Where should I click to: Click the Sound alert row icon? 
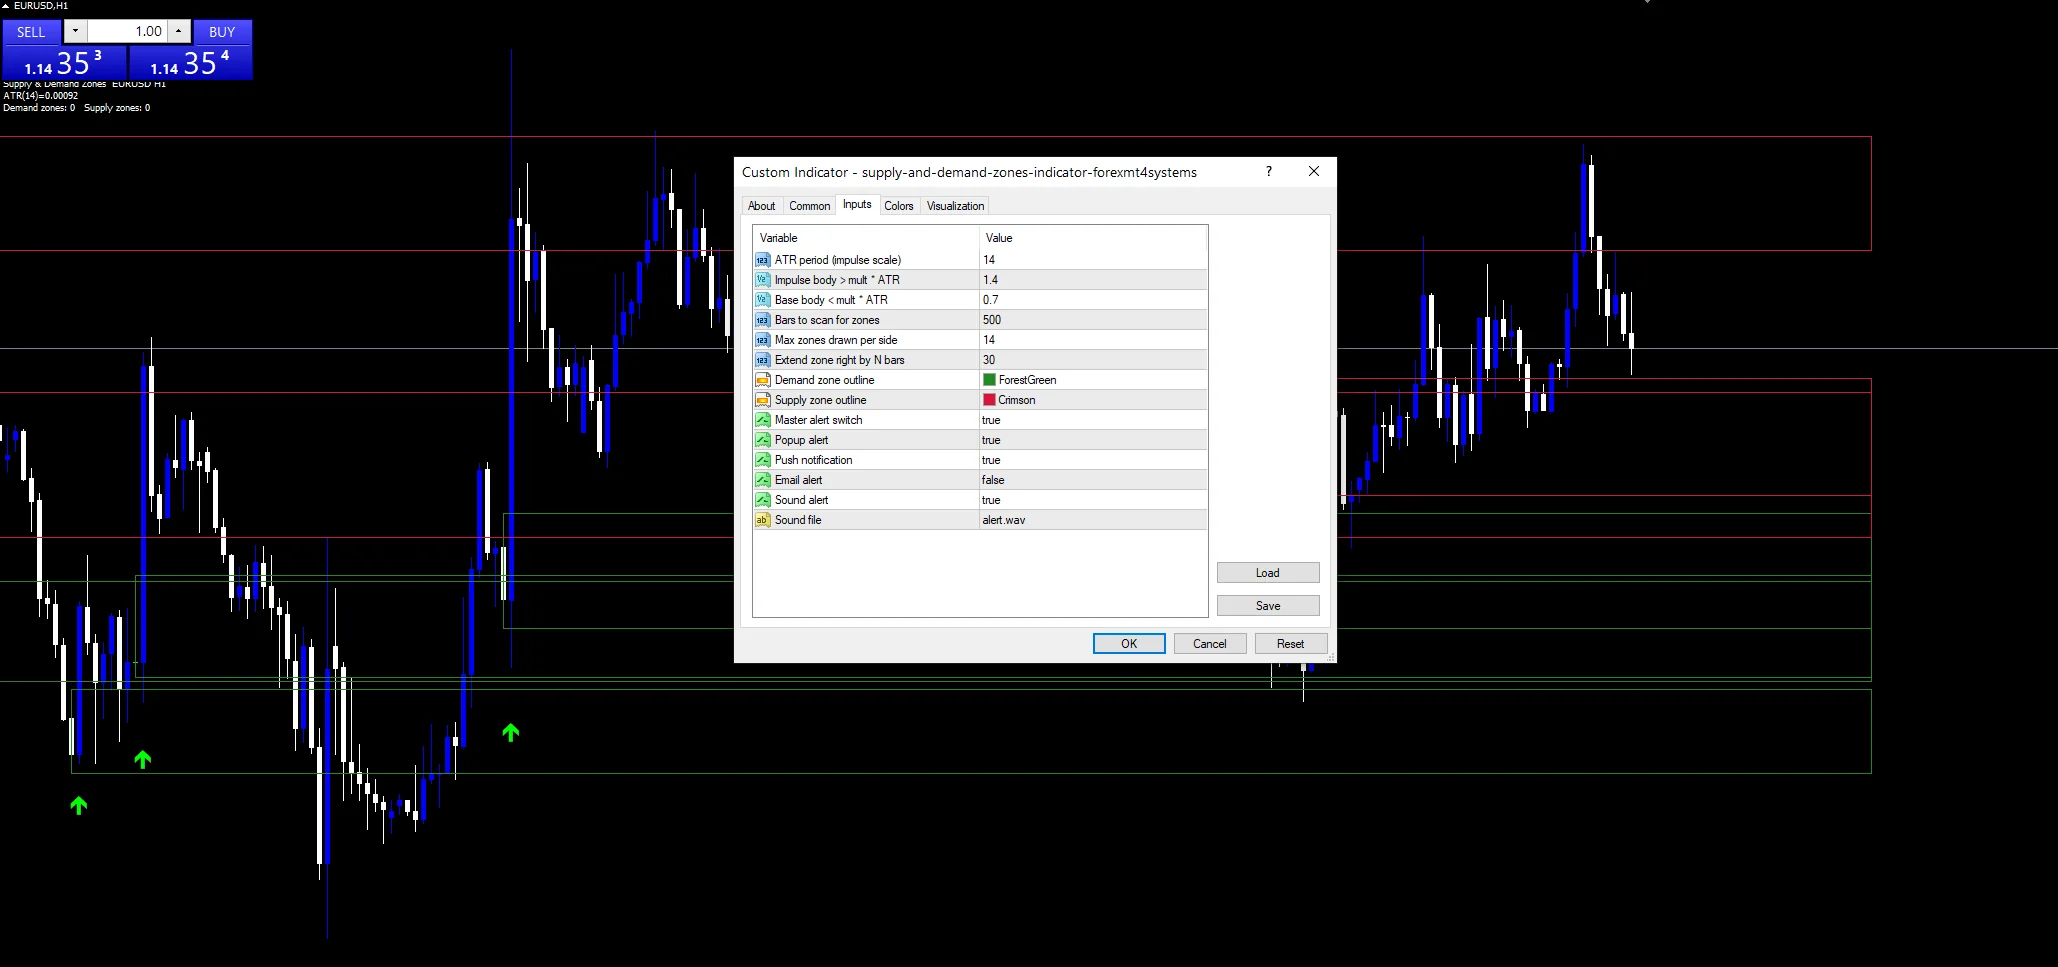tap(762, 500)
